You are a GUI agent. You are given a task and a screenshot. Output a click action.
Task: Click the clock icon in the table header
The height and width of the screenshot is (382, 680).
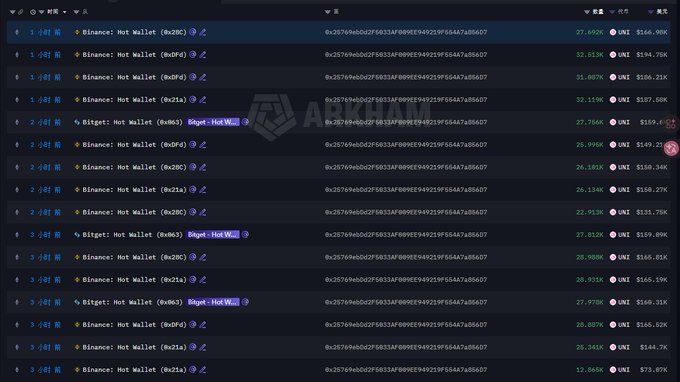click(33, 12)
